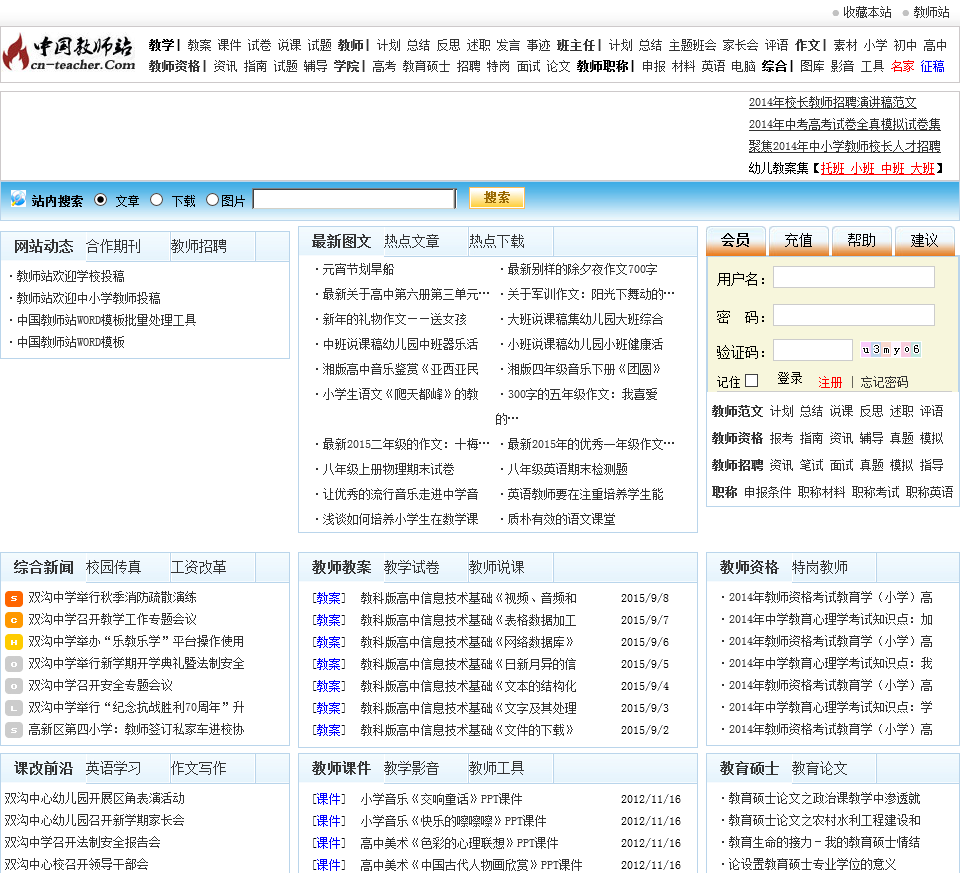Click the red 名家 nav link
Viewport: 960px width, 873px height.
[902, 66]
